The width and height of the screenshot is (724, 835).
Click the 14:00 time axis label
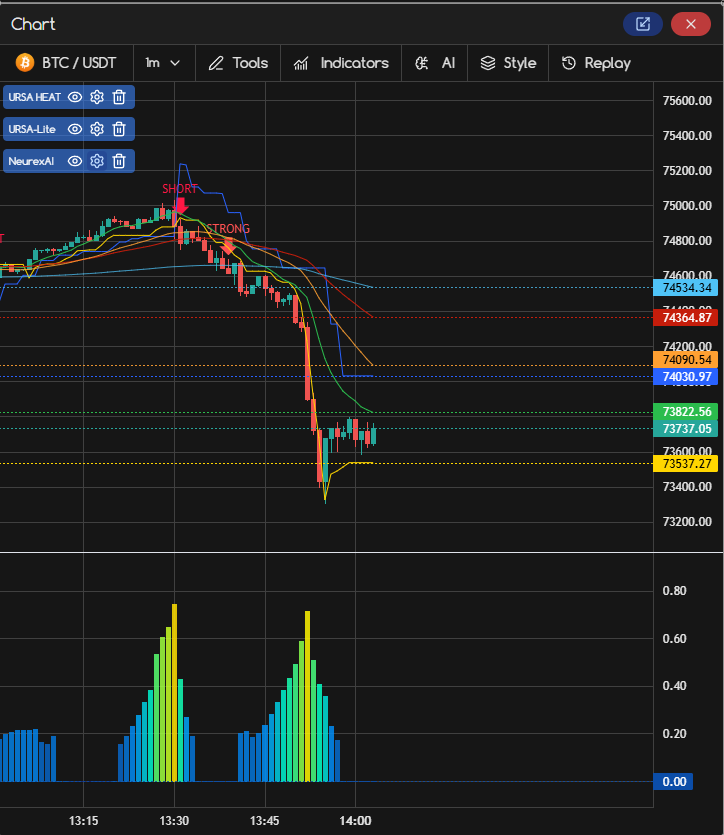point(355,820)
